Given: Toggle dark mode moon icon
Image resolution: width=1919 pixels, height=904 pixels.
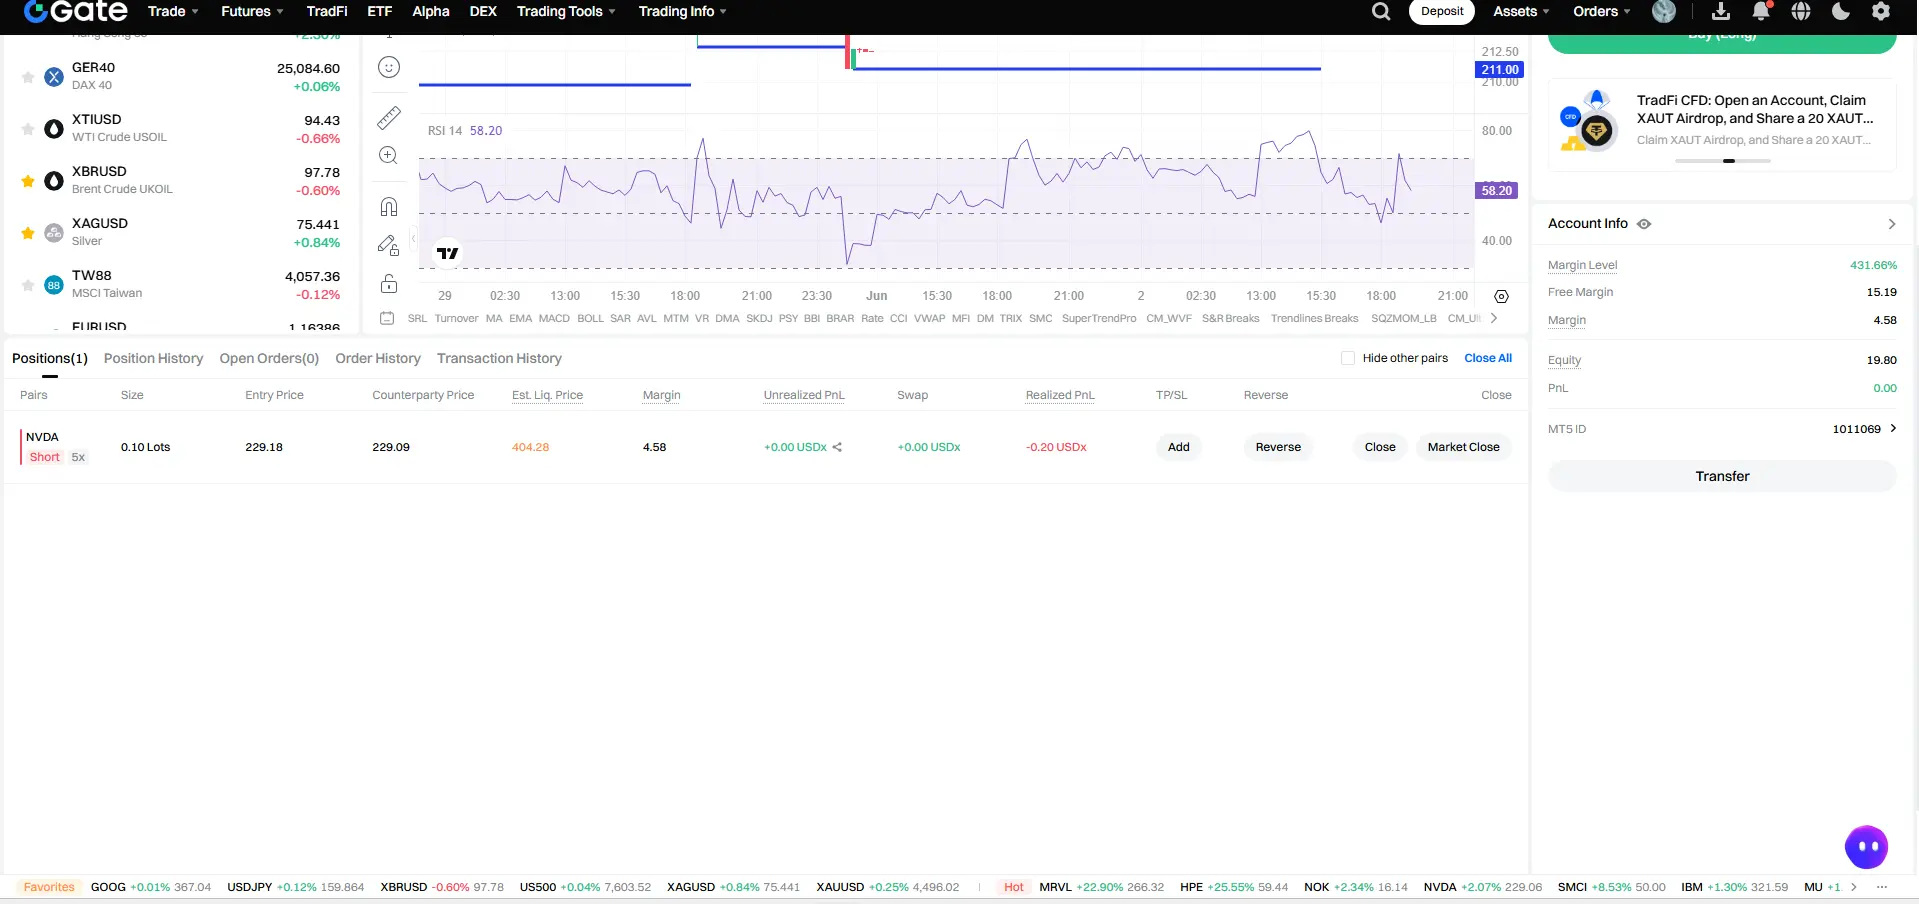Looking at the screenshot, I should tap(1841, 11).
